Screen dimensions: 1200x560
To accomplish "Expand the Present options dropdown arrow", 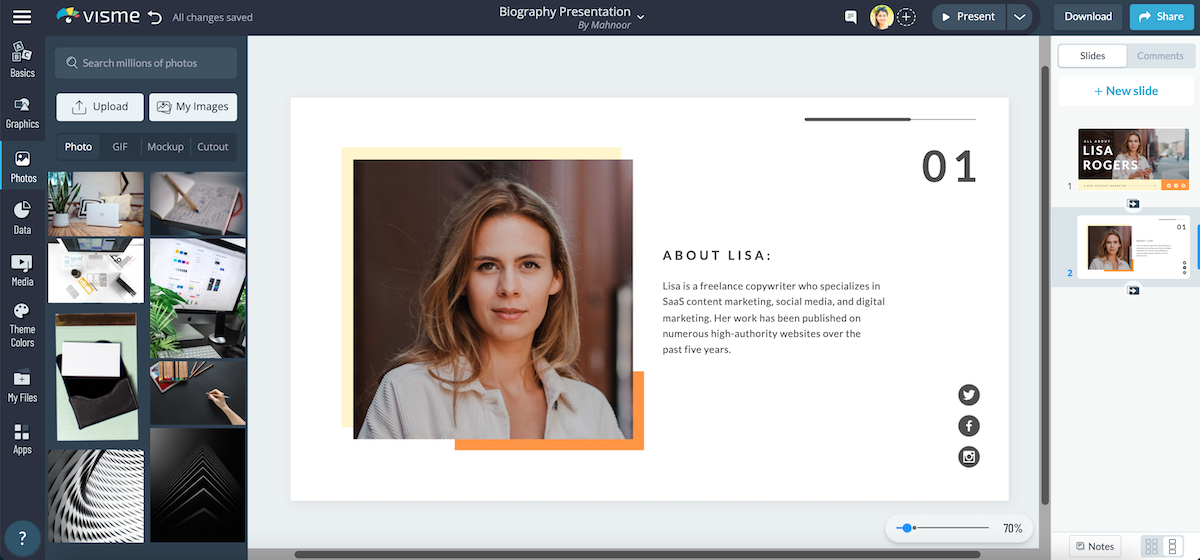I will [1019, 17].
